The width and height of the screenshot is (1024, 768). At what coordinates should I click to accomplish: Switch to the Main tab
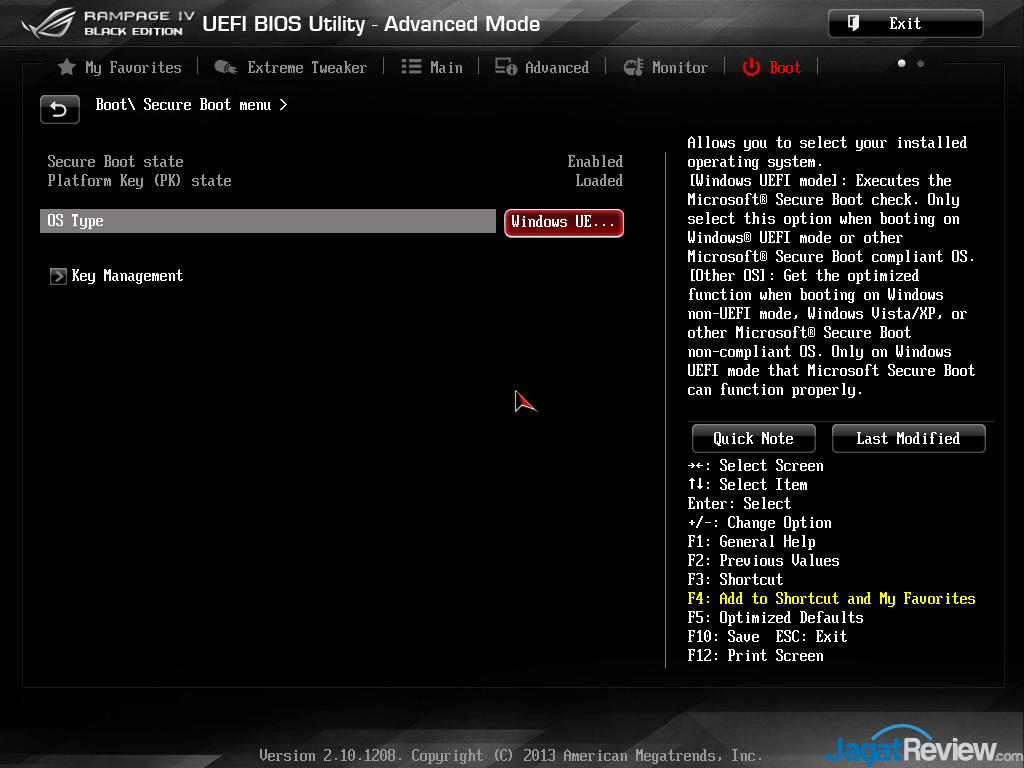(x=446, y=67)
